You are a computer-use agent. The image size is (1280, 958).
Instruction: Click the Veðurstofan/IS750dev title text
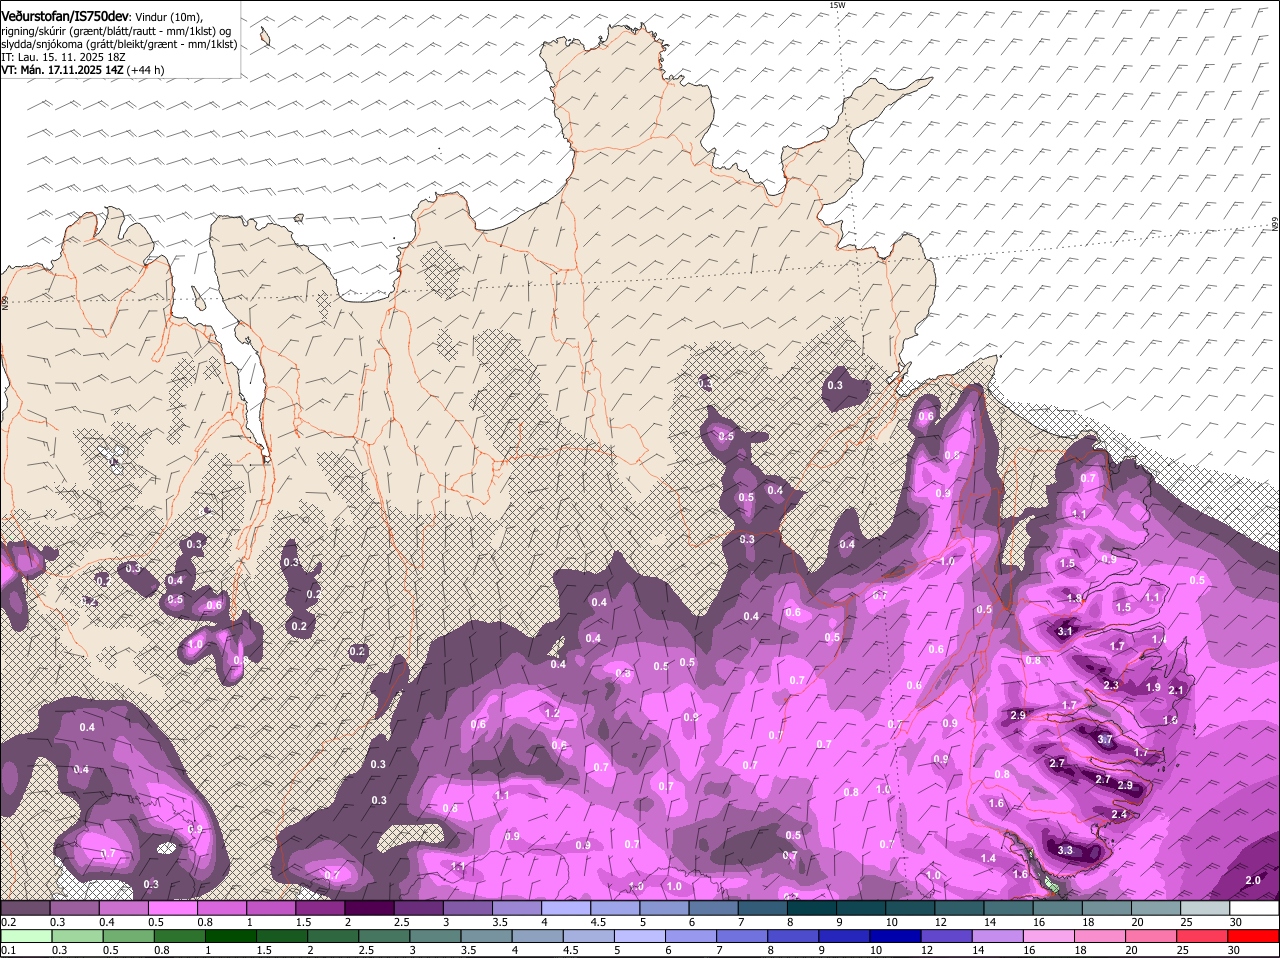[x=65, y=17]
